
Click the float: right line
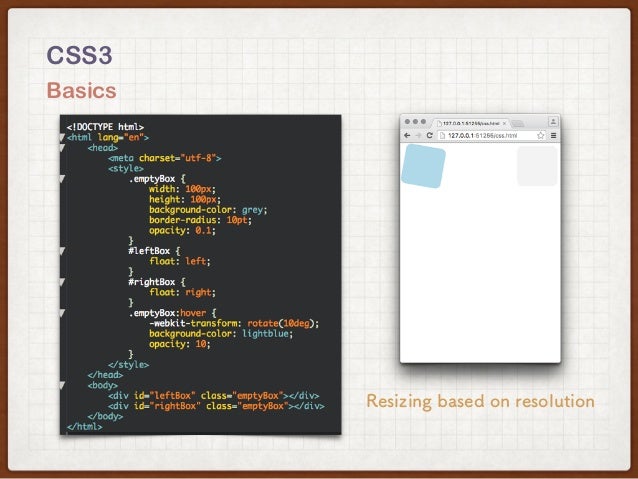point(182,292)
